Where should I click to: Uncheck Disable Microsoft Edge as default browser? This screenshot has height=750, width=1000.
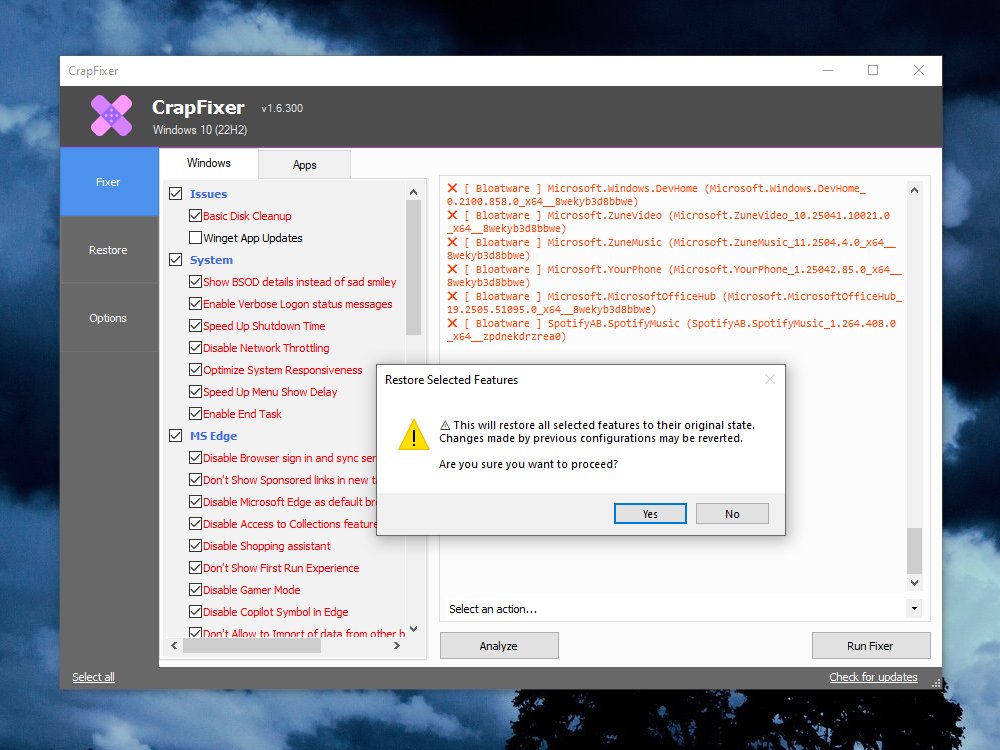point(195,501)
